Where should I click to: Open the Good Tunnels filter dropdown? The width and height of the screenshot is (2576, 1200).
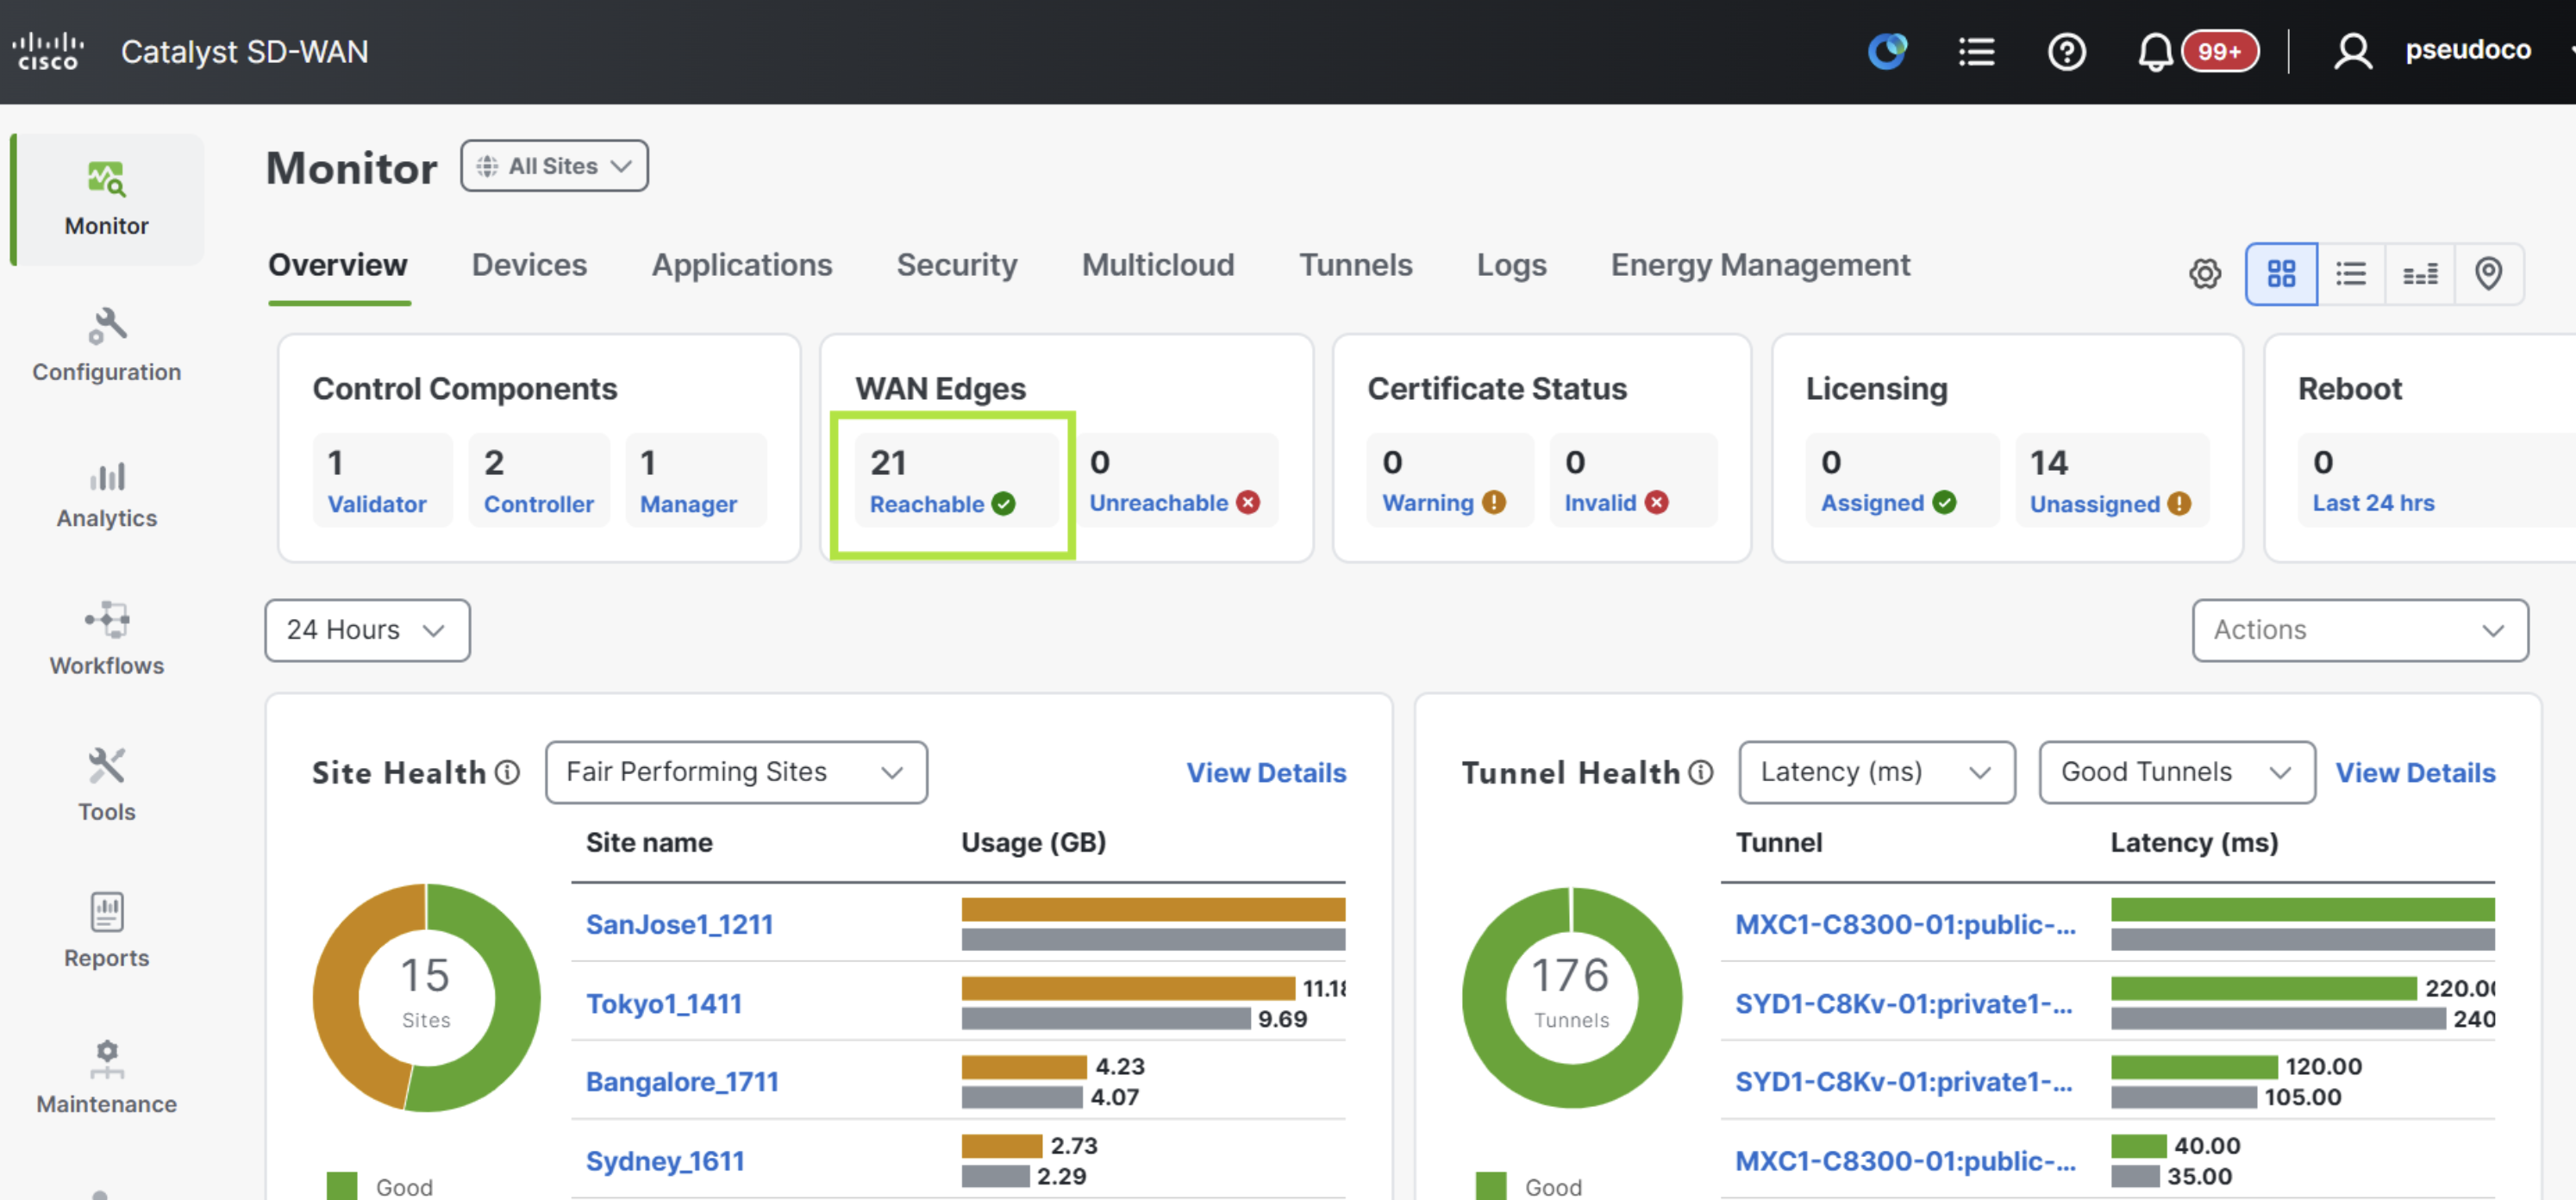(x=2176, y=772)
